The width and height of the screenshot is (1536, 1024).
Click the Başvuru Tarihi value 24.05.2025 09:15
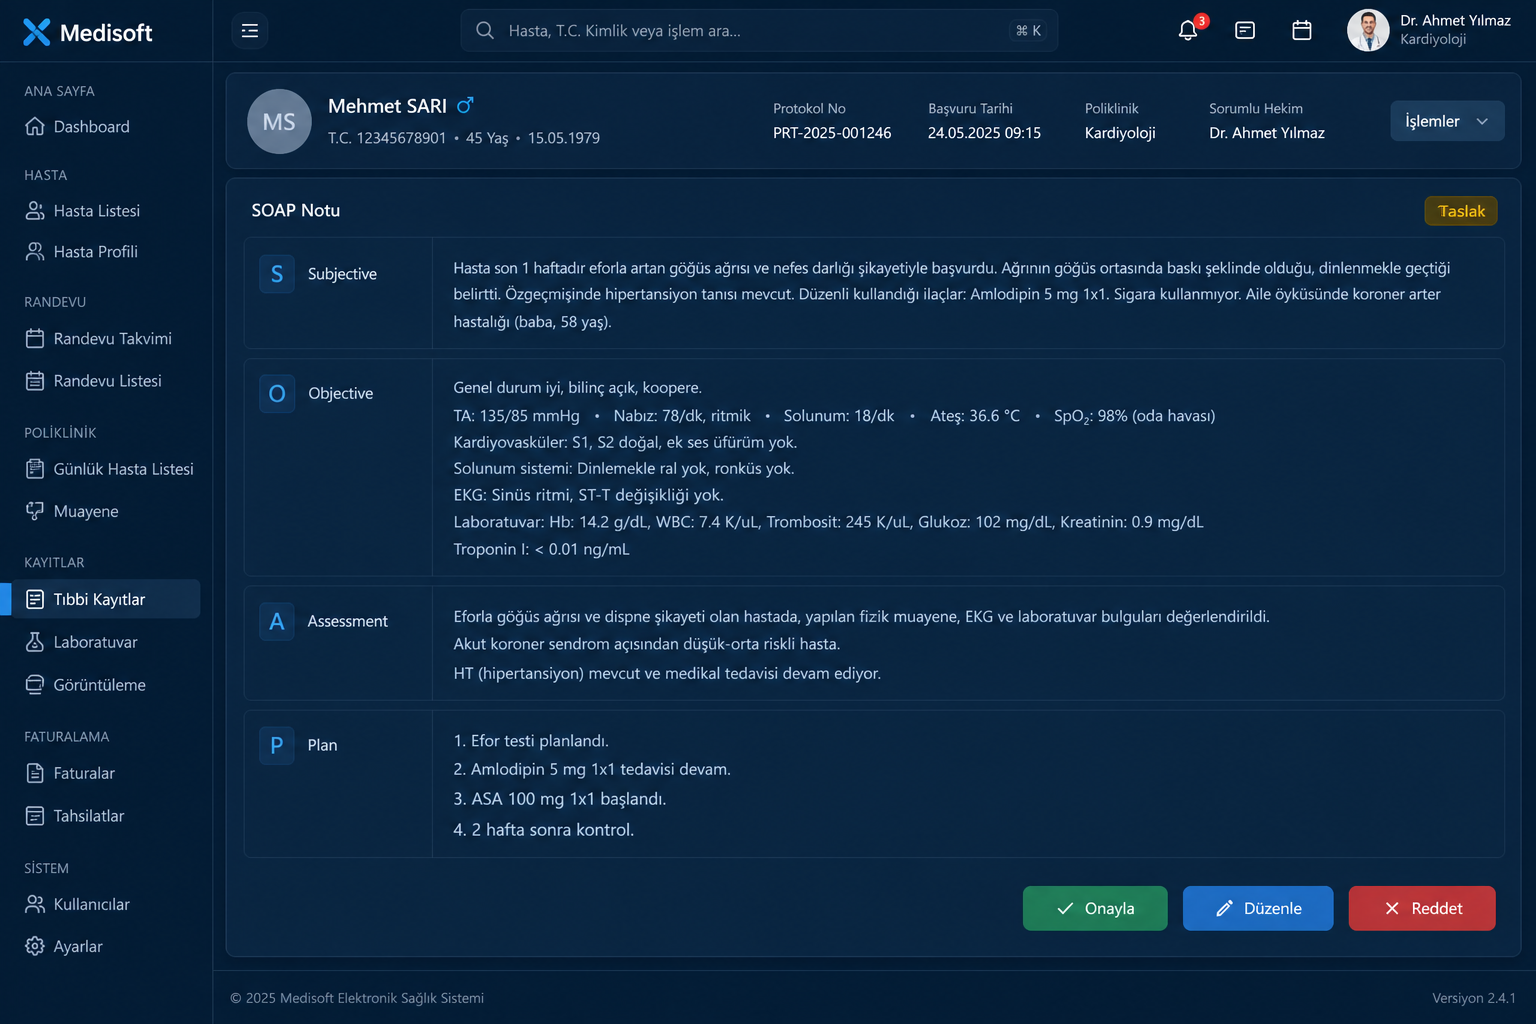pos(984,133)
